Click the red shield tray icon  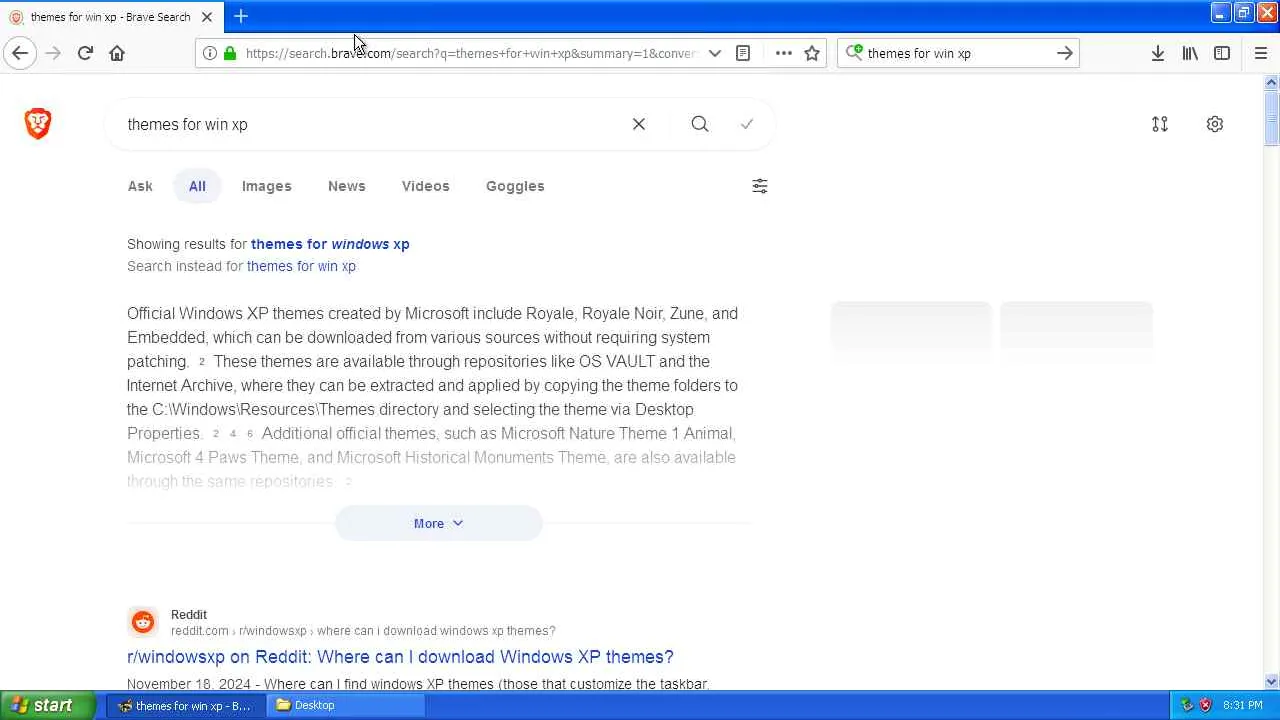[1205, 705]
